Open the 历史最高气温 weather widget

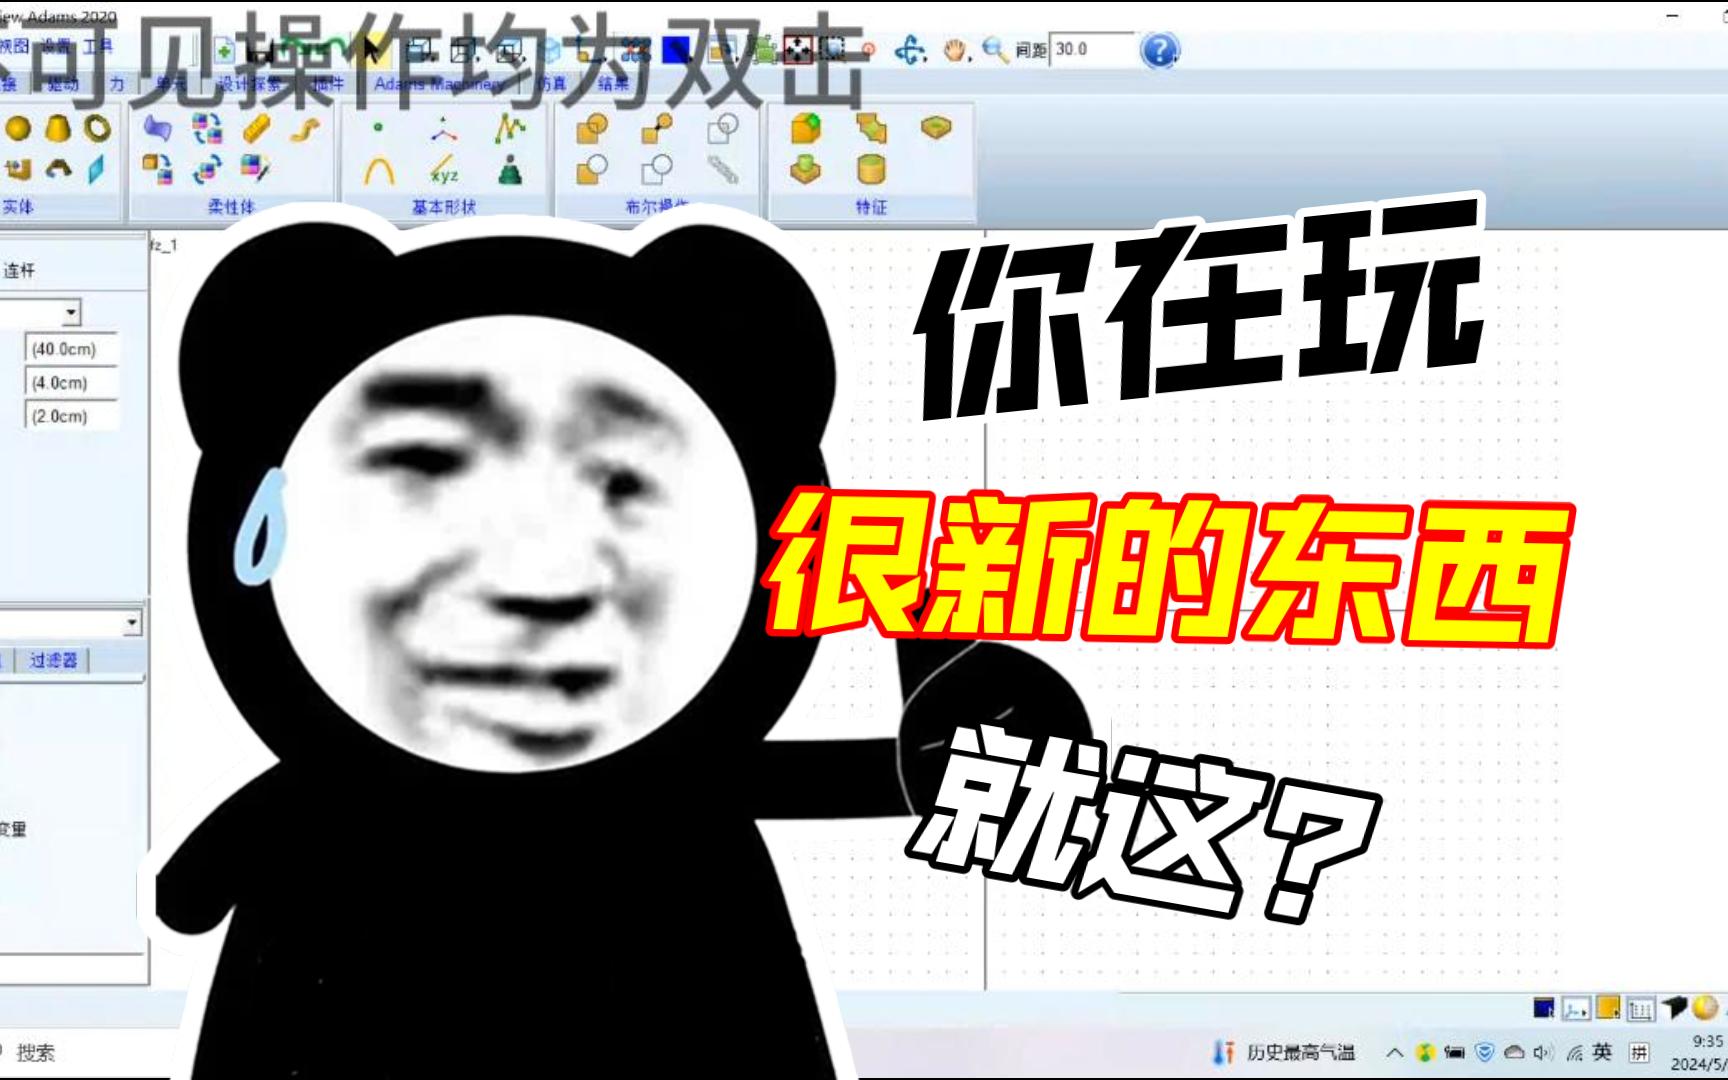click(x=1283, y=1052)
